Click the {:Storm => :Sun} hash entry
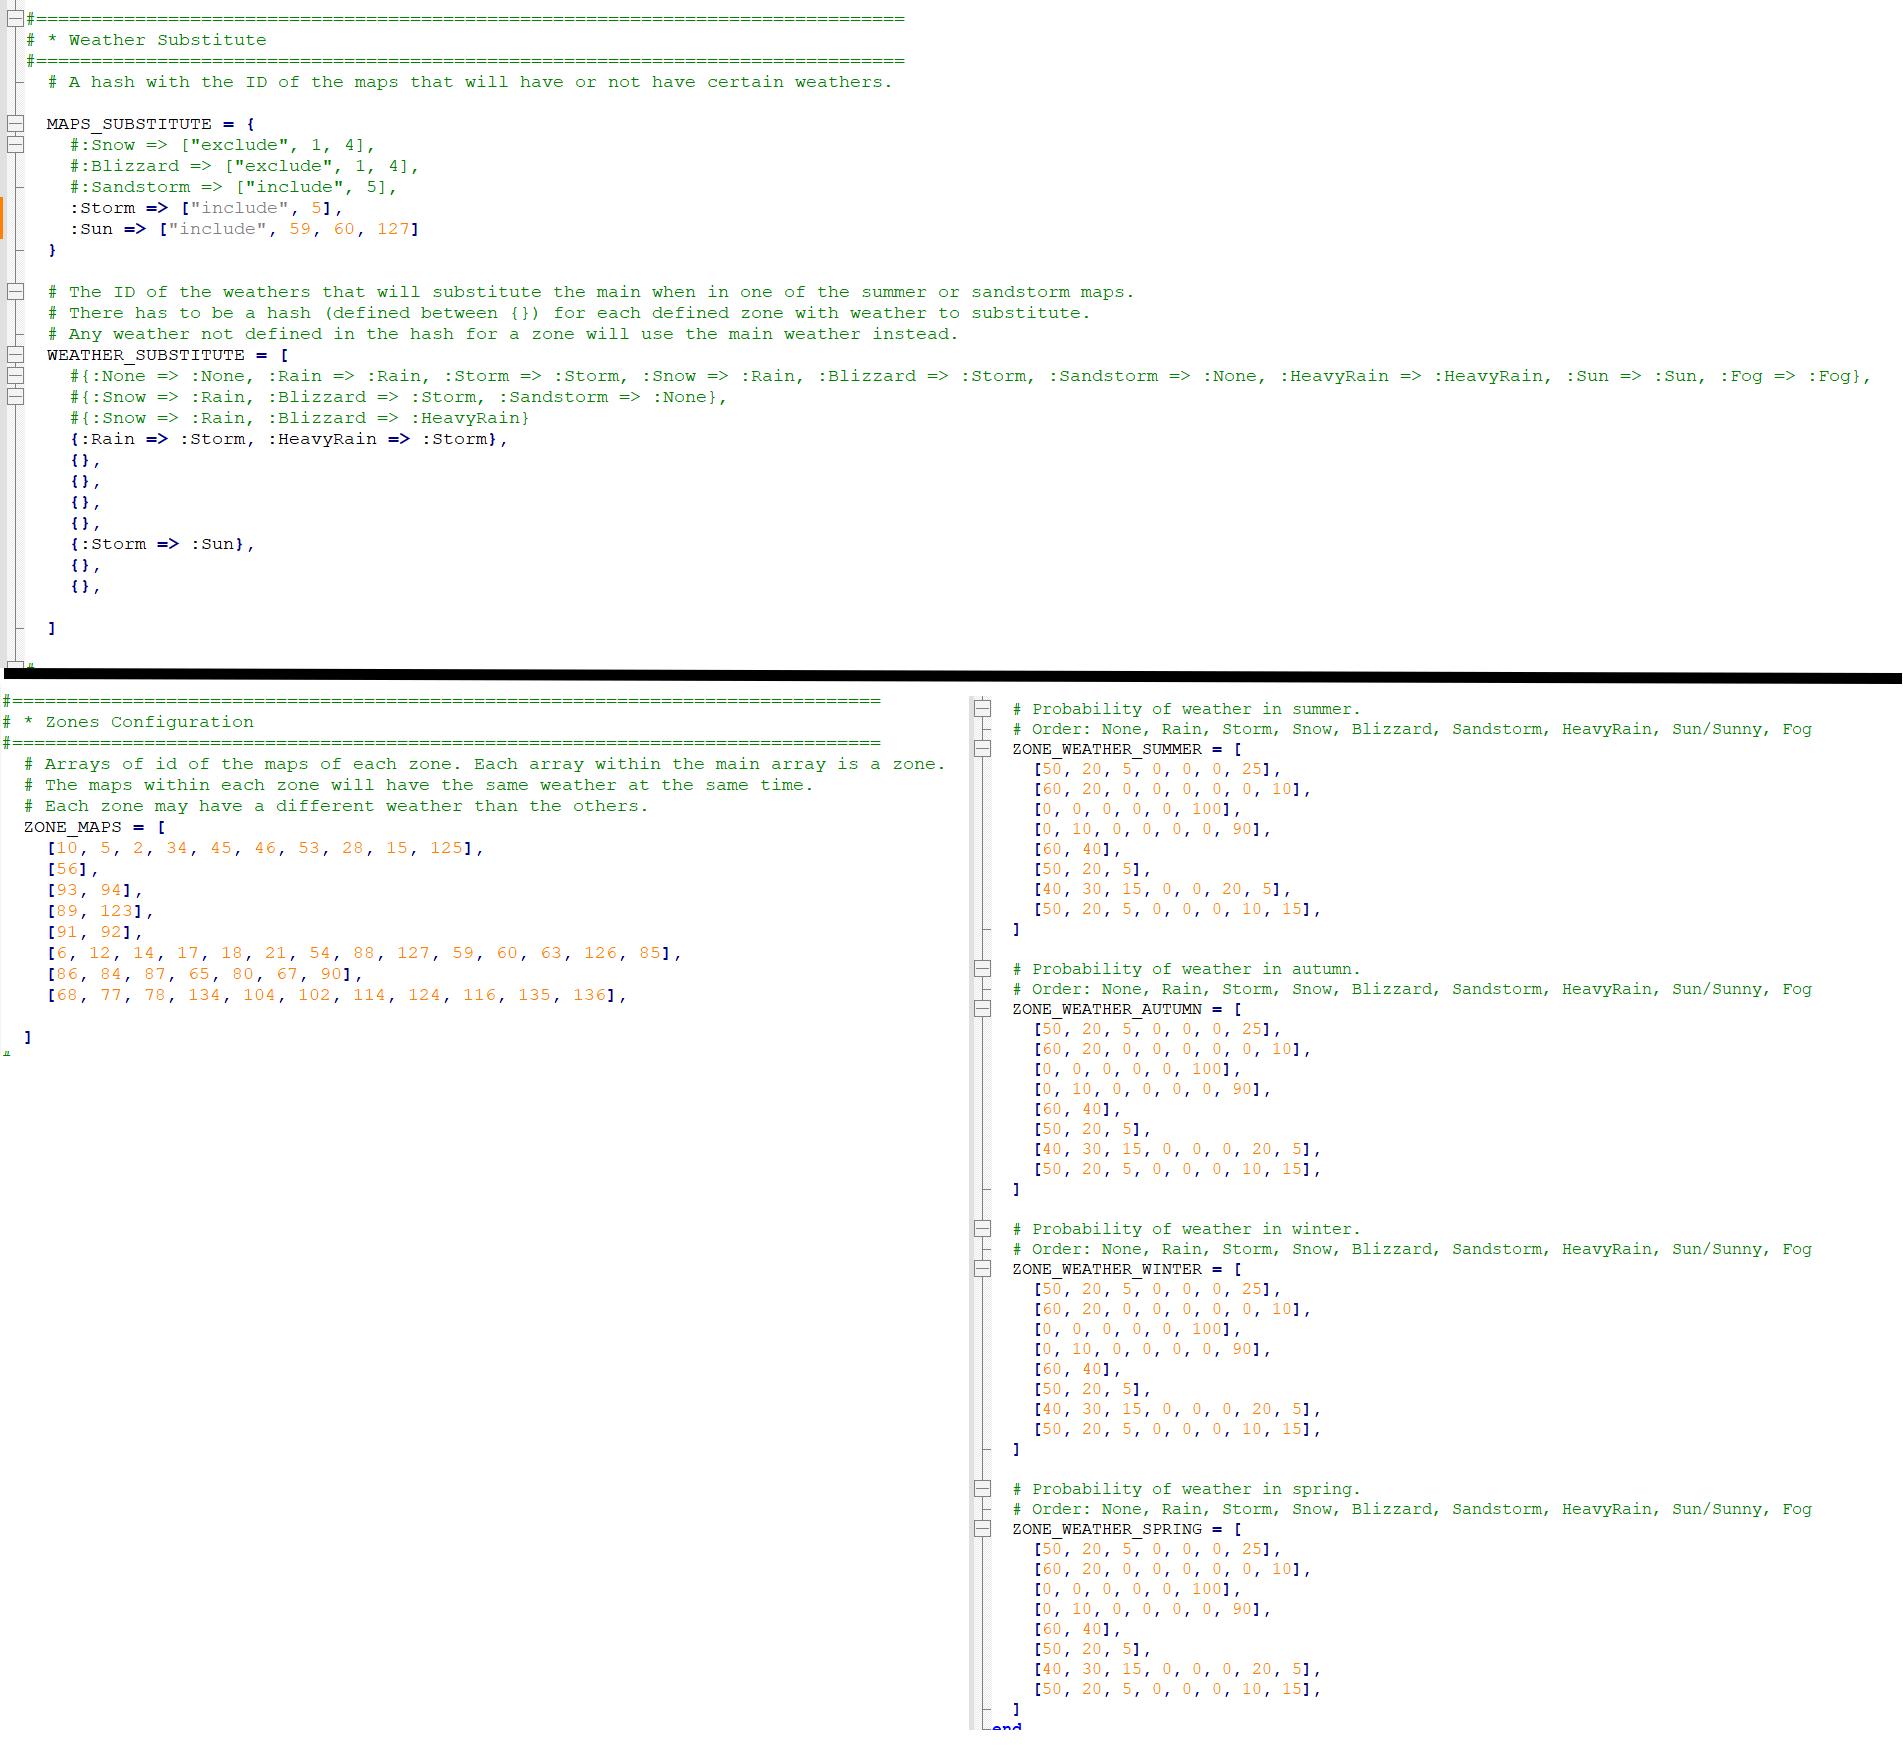Screen dimensions: 1903x1753 pos(162,544)
